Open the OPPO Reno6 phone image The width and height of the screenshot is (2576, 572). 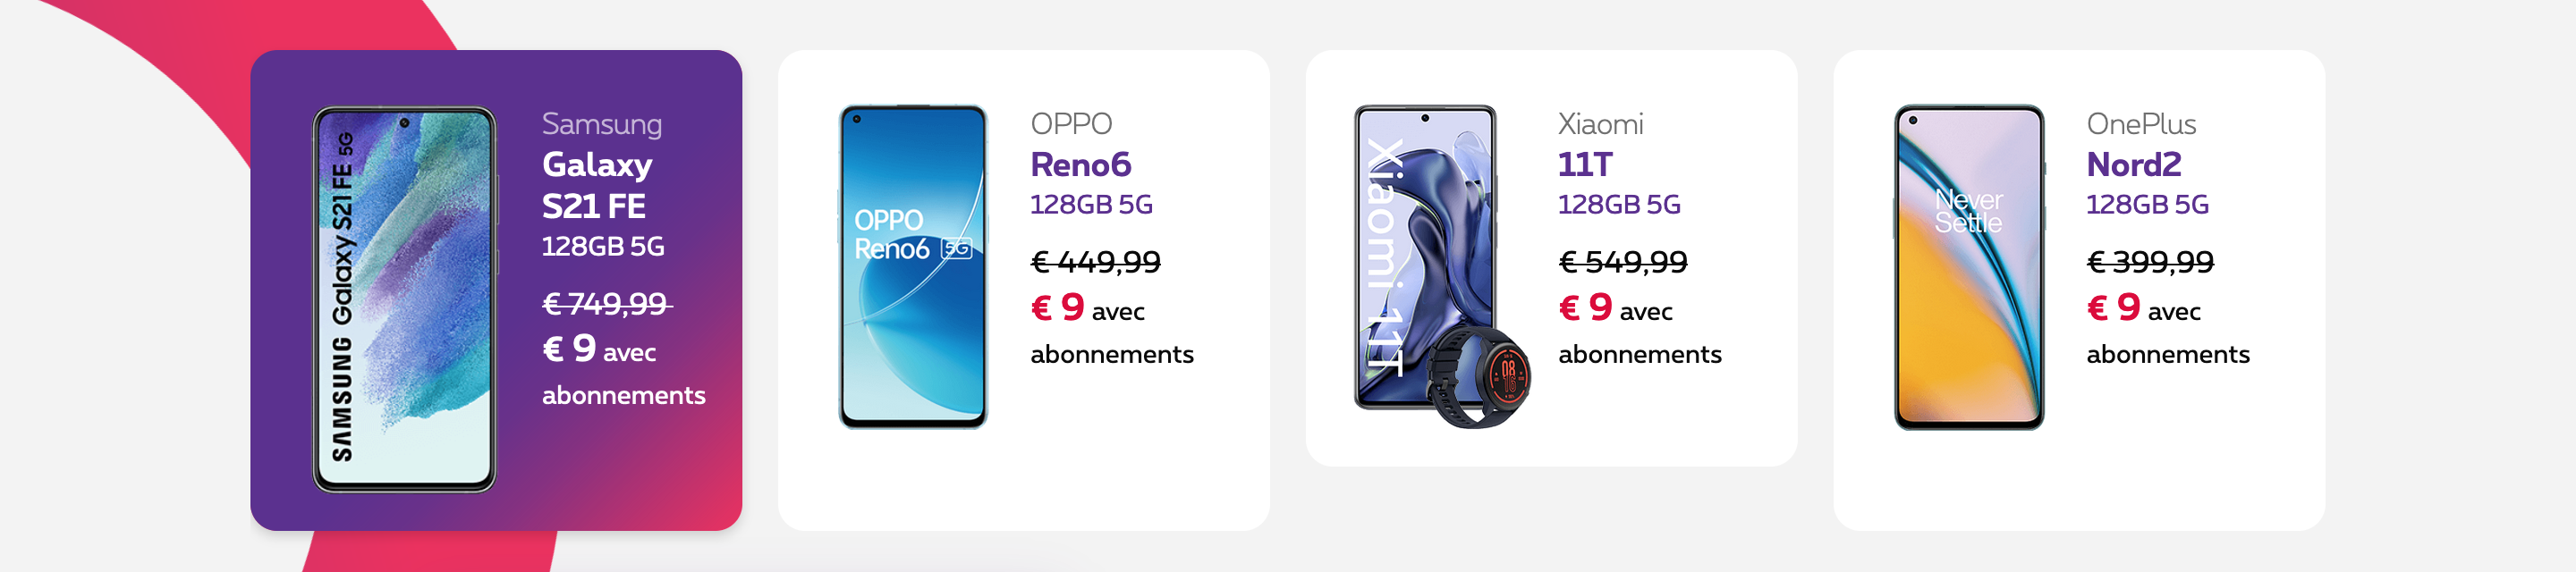tap(913, 267)
